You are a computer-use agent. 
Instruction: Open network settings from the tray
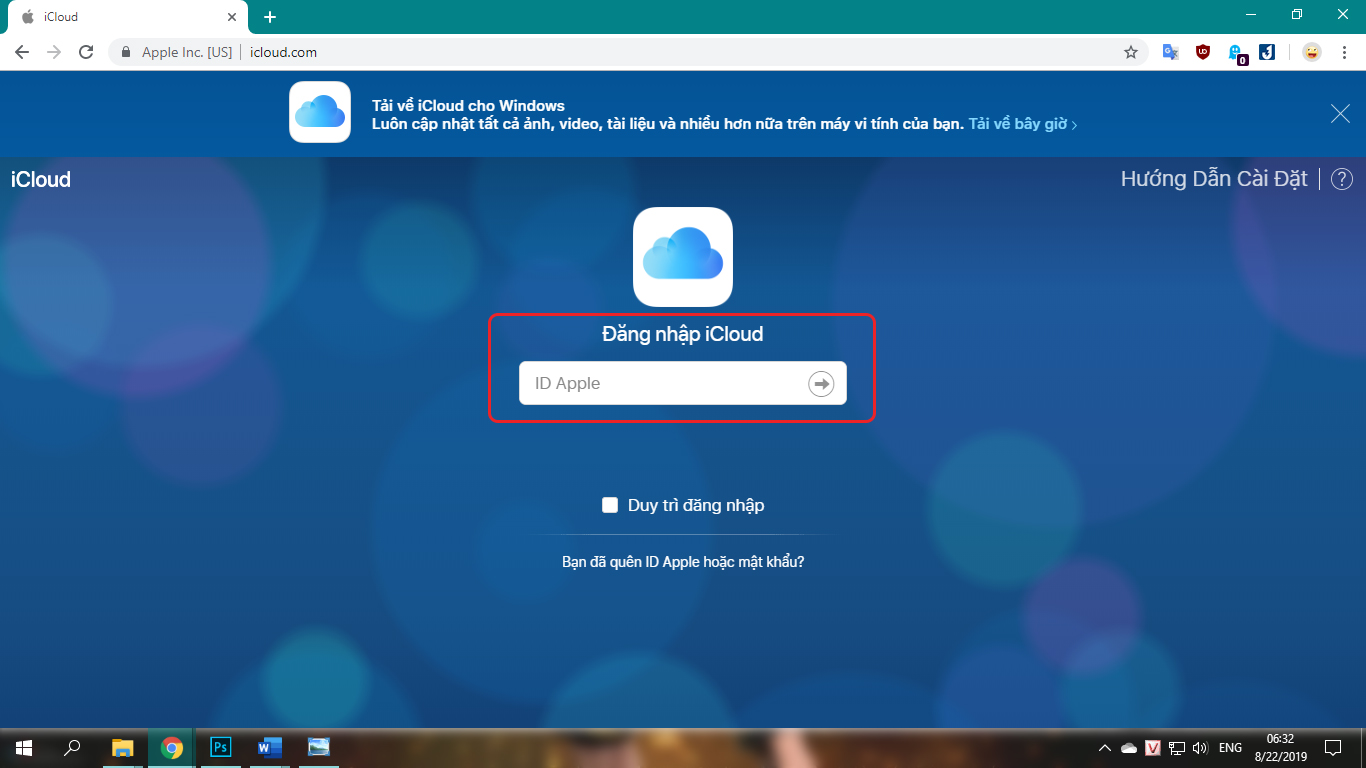[x=1177, y=748]
